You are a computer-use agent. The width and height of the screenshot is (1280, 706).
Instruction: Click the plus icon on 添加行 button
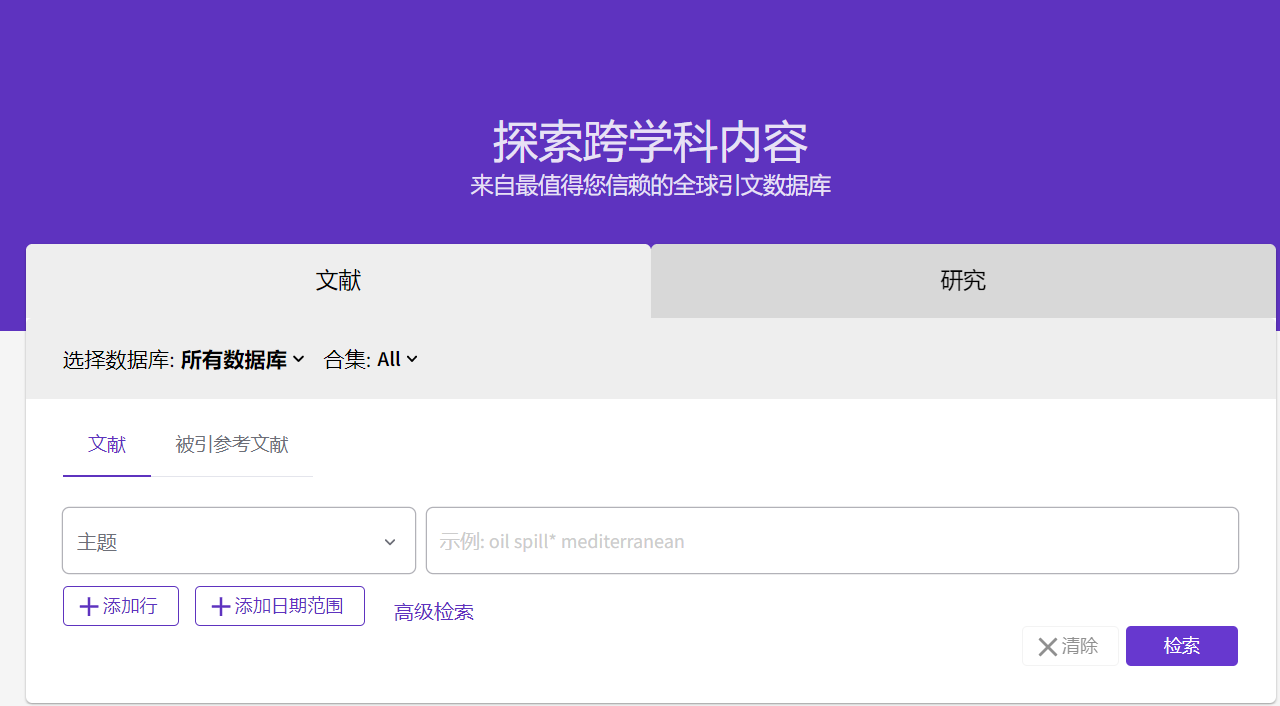click(89, 605)
